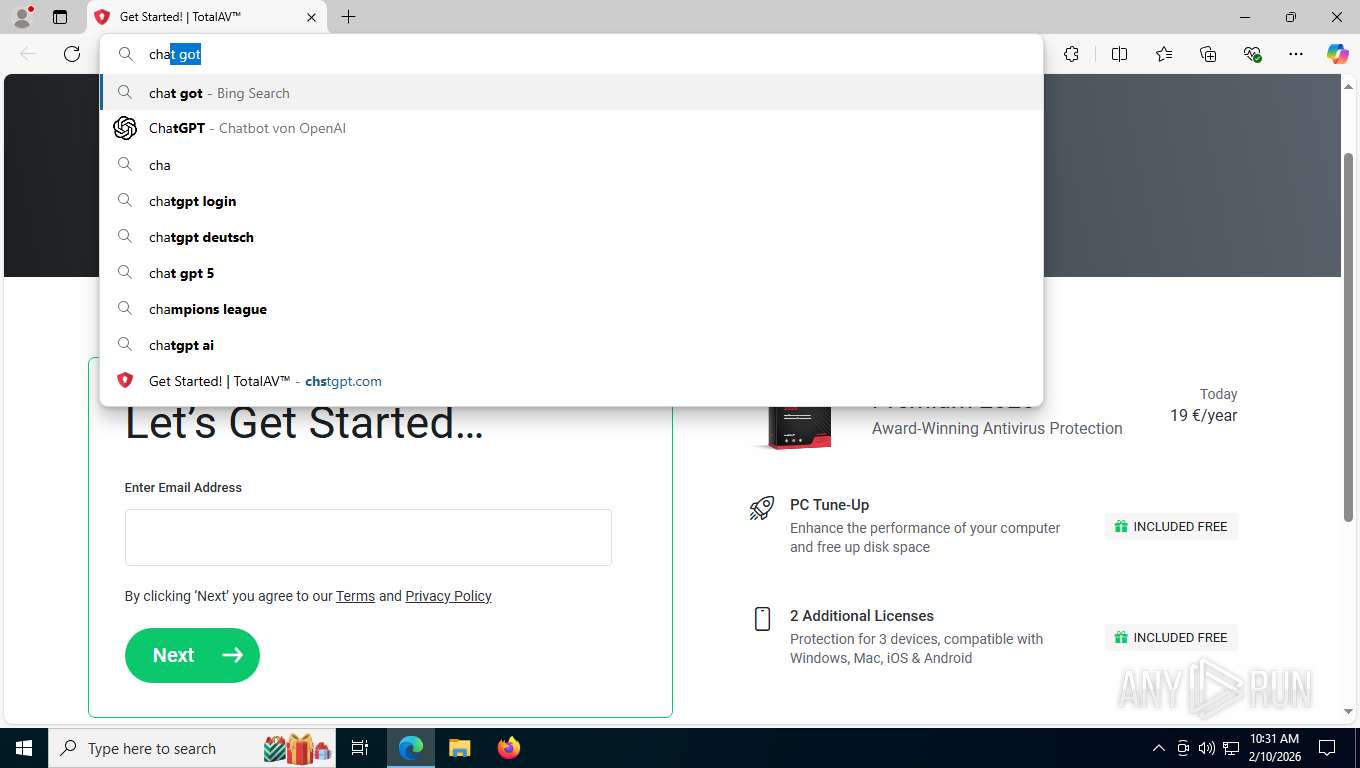1360x768 pixels.
Task: Open the Windows Start menu
Action: (23, 748)
